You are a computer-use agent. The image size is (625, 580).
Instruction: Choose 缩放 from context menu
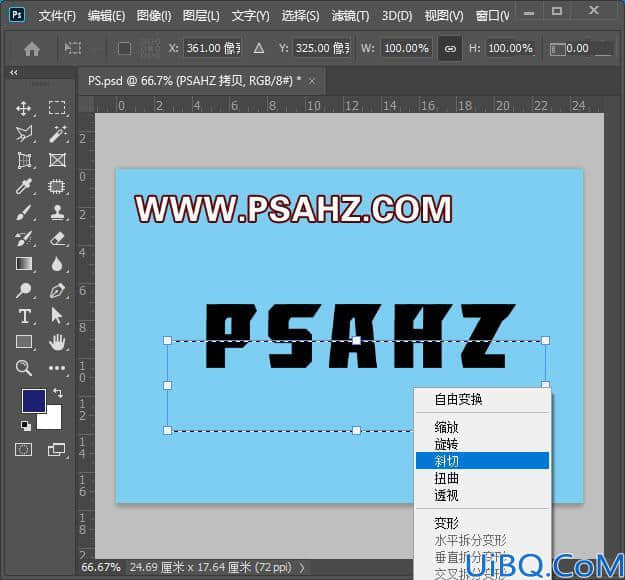(483, 427)
